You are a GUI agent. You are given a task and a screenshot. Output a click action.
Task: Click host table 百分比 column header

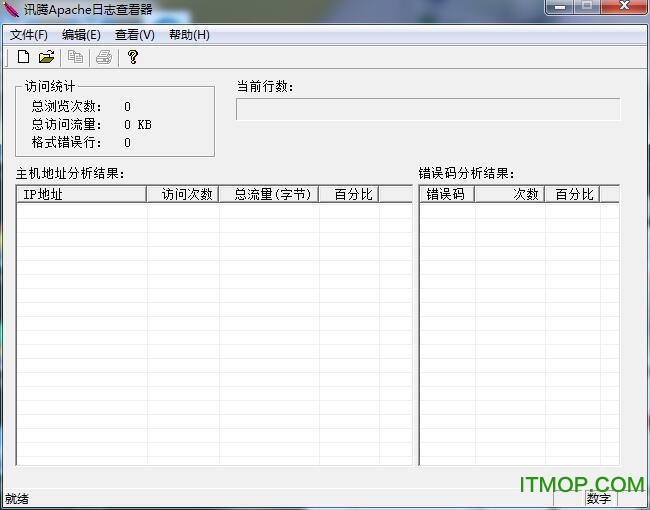(x=349, y=194)
